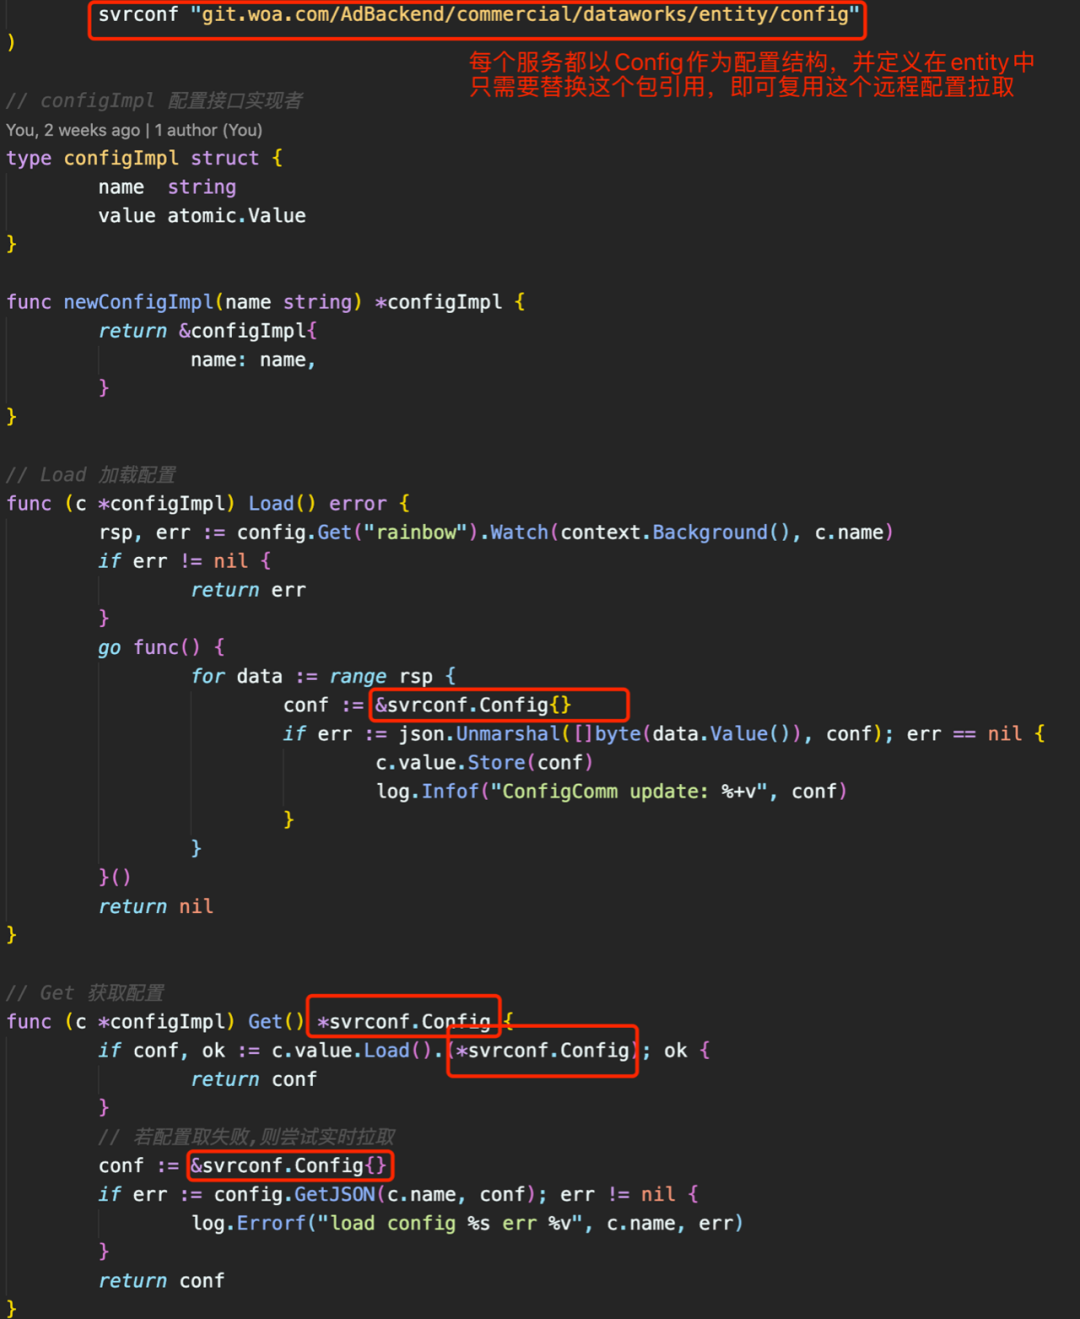Image resolution: width=1080 pixels, height=1319 pixels.
Task: Click 'return &configImpl{' line
Action: click(x=207, y=331)
